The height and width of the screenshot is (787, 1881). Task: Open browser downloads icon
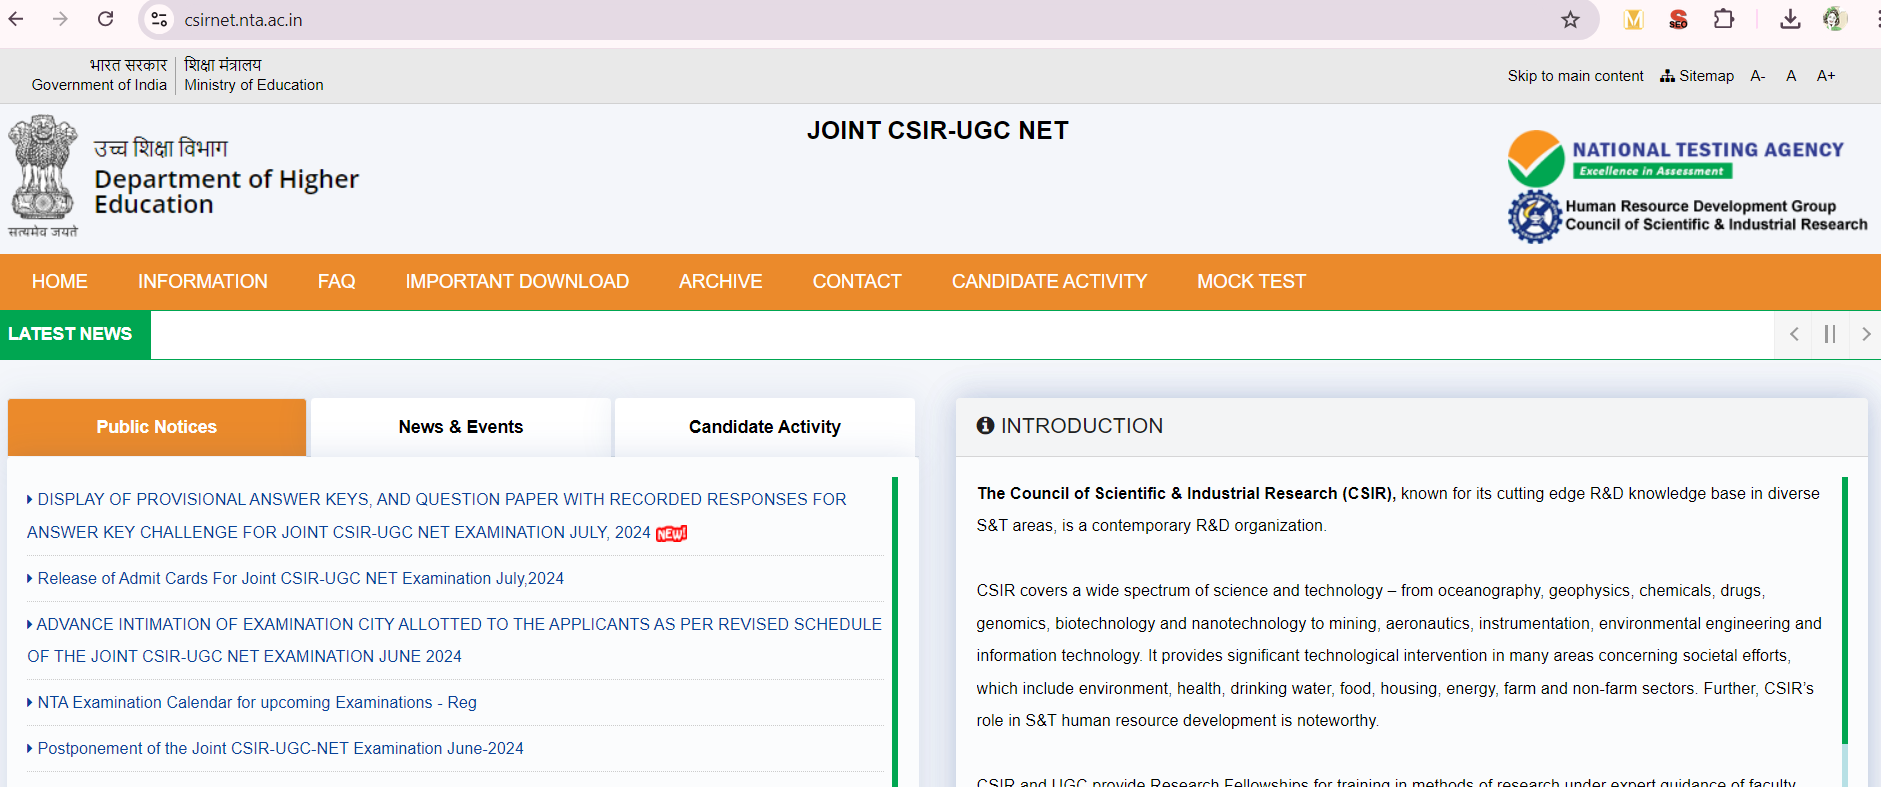[x=1790, y=19]
